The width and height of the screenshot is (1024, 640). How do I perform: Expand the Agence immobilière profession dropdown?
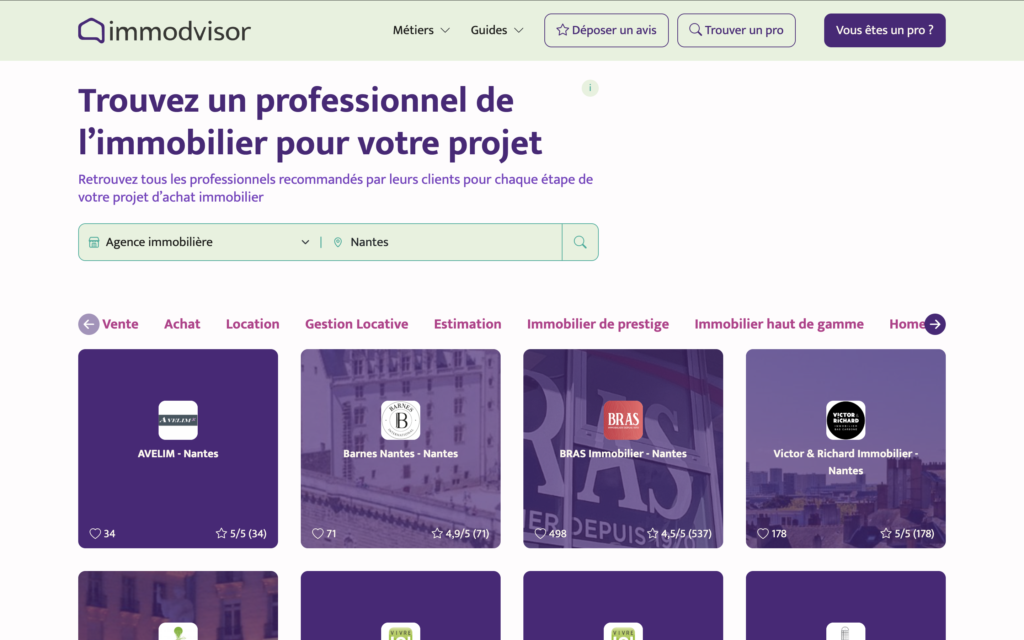point(199,242)
